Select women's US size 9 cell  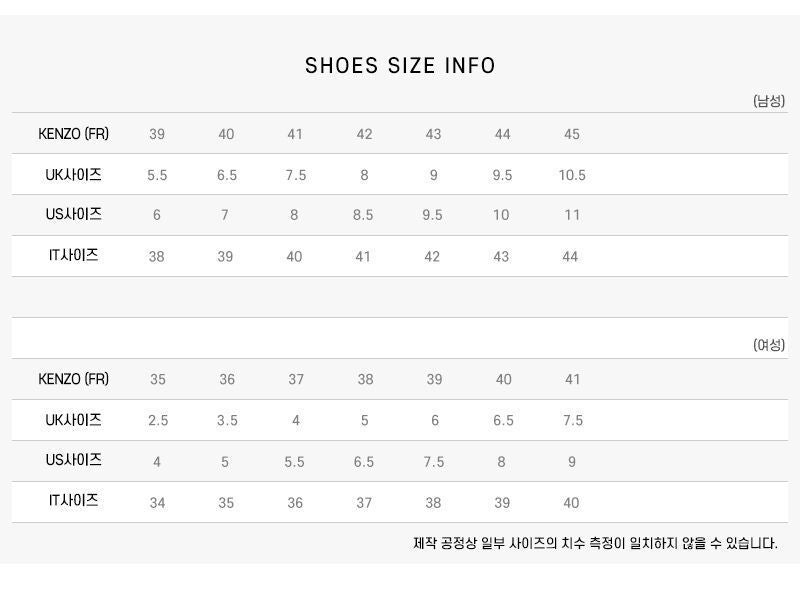point(571,461)
